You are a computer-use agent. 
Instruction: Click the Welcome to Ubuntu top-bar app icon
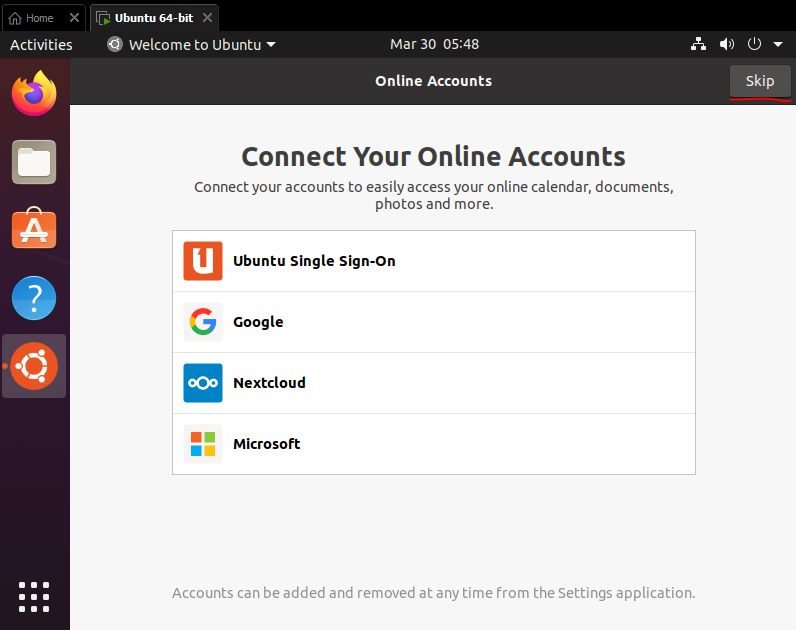(x=115, y=44)
